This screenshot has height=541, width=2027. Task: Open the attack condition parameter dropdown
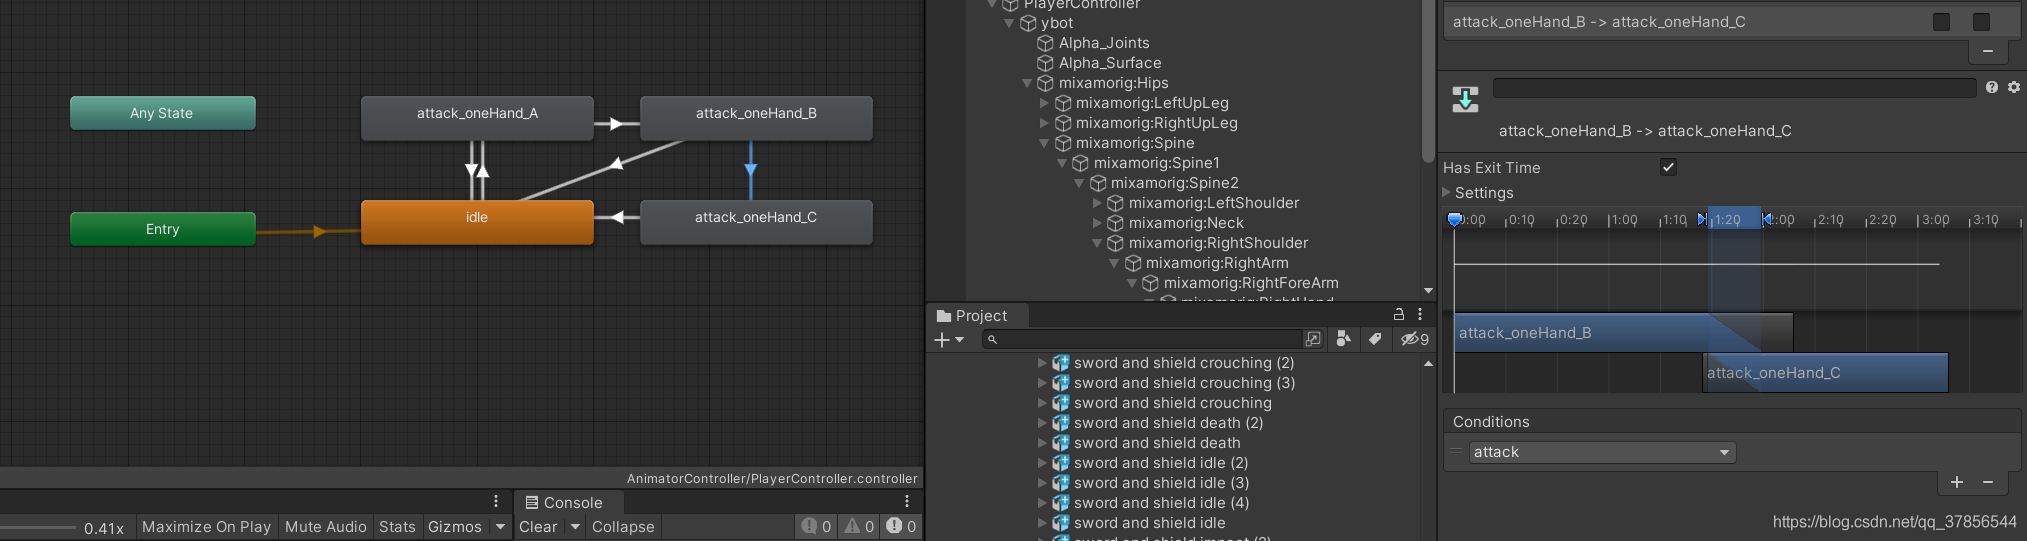1602,452
